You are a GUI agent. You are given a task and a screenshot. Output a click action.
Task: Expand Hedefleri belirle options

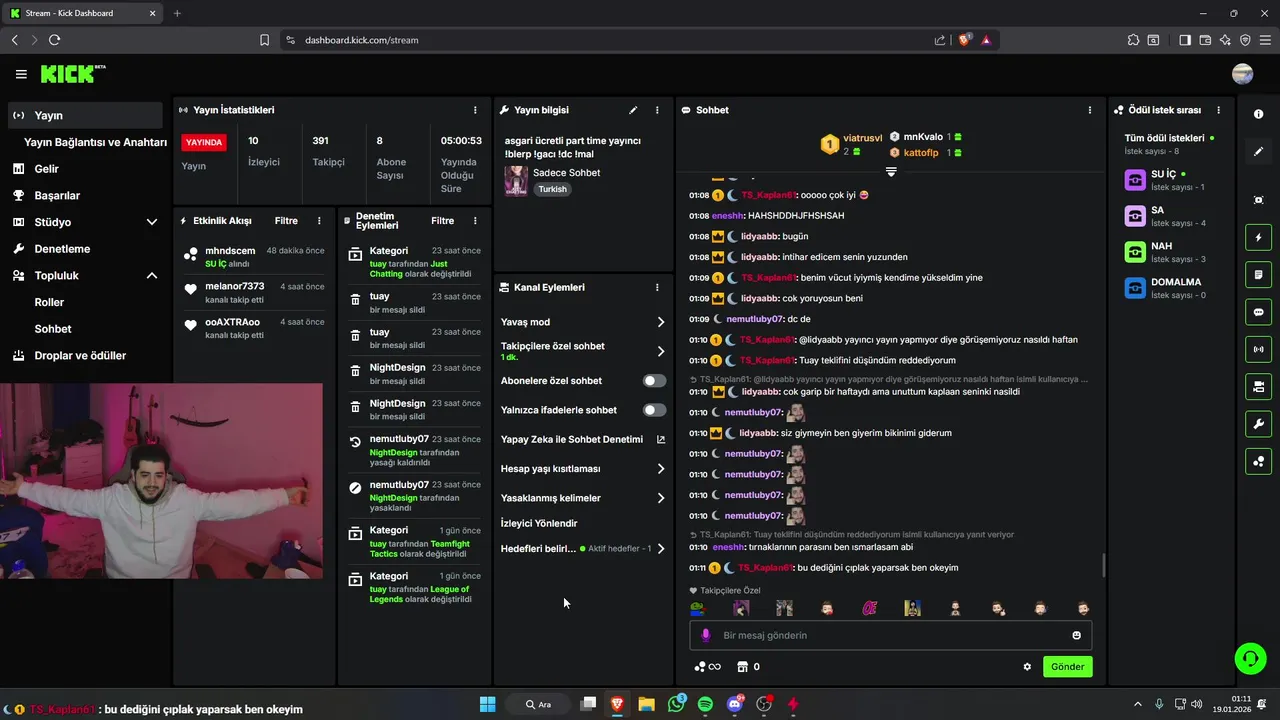[x=661, y=549]
